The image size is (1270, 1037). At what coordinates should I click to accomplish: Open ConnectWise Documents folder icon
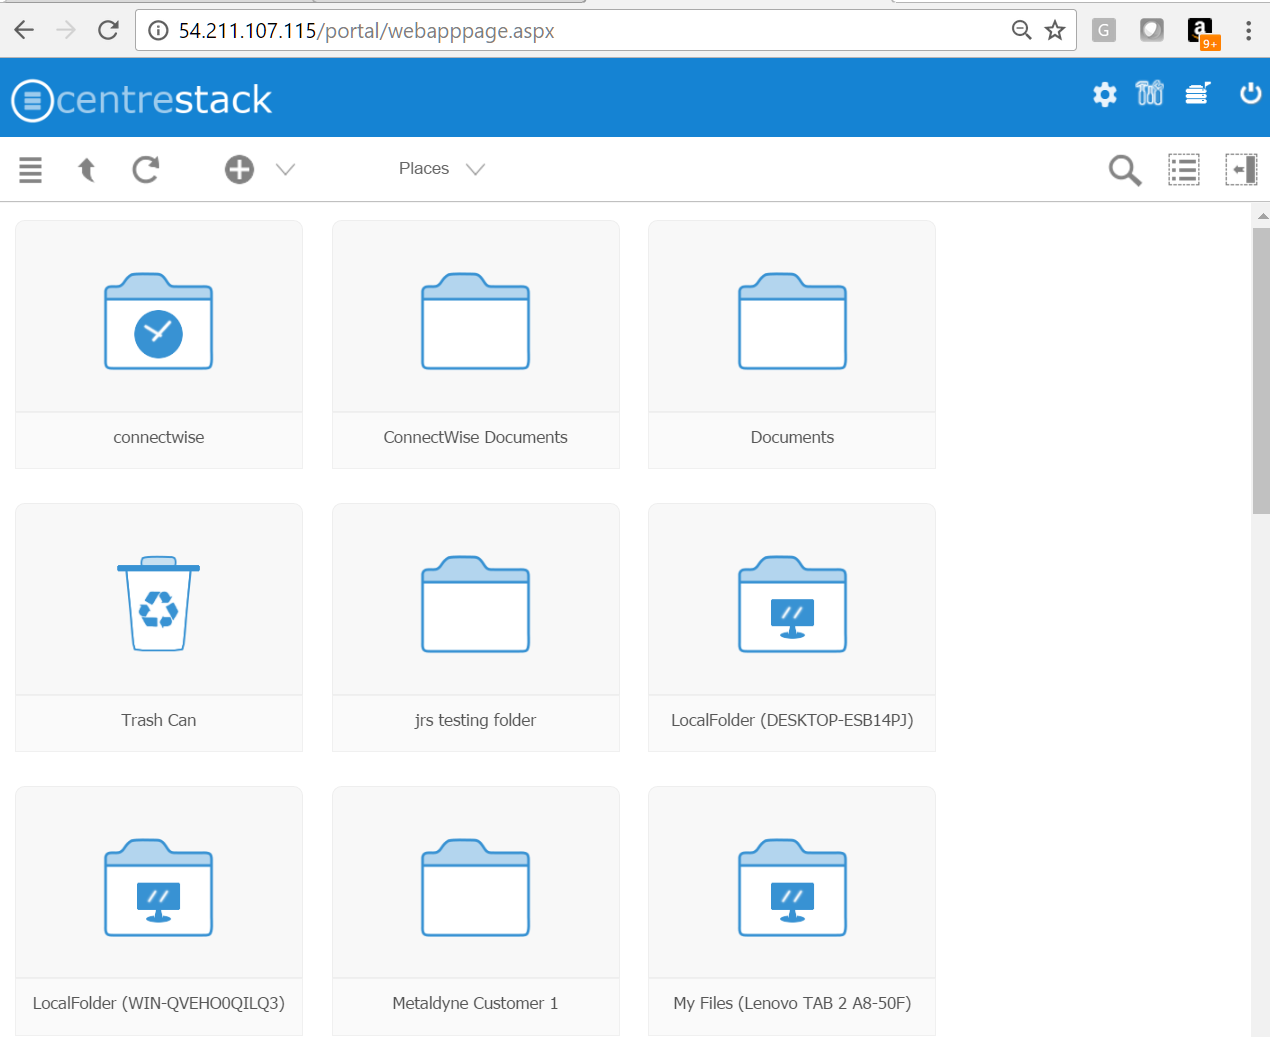coord(476,321)
